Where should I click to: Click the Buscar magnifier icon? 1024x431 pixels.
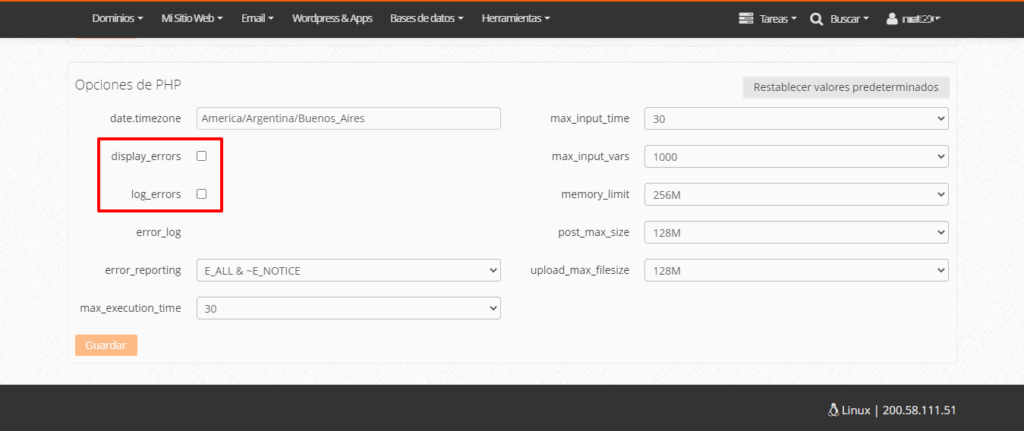pos(816,20)
